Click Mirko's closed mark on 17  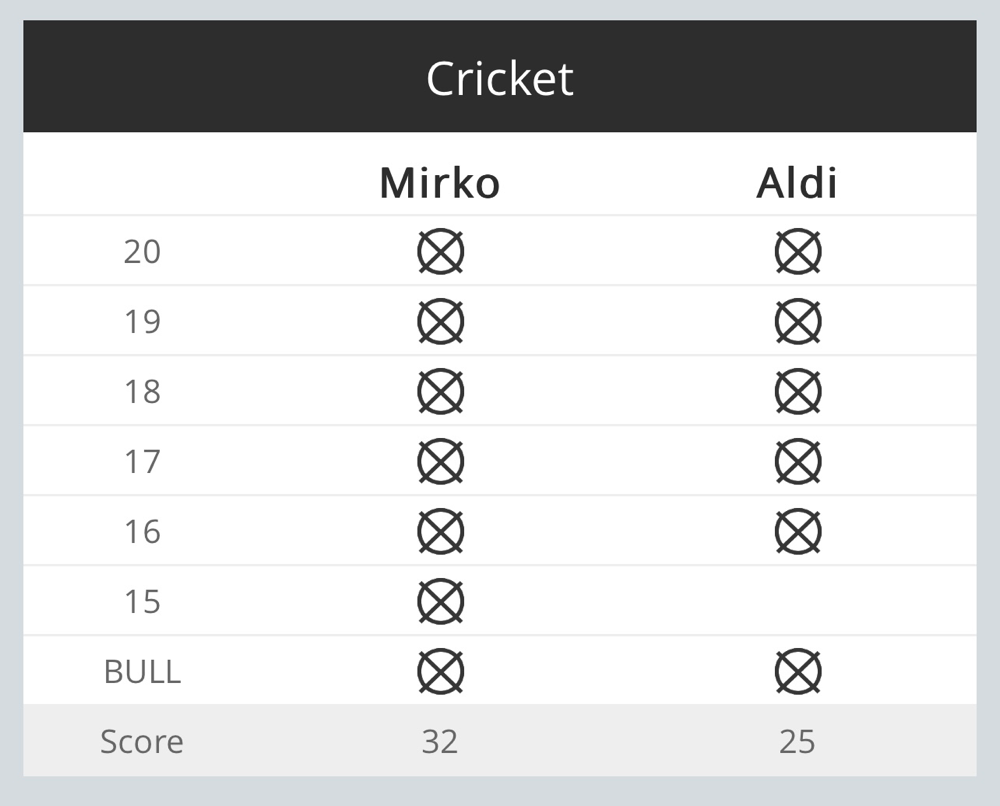440,462
